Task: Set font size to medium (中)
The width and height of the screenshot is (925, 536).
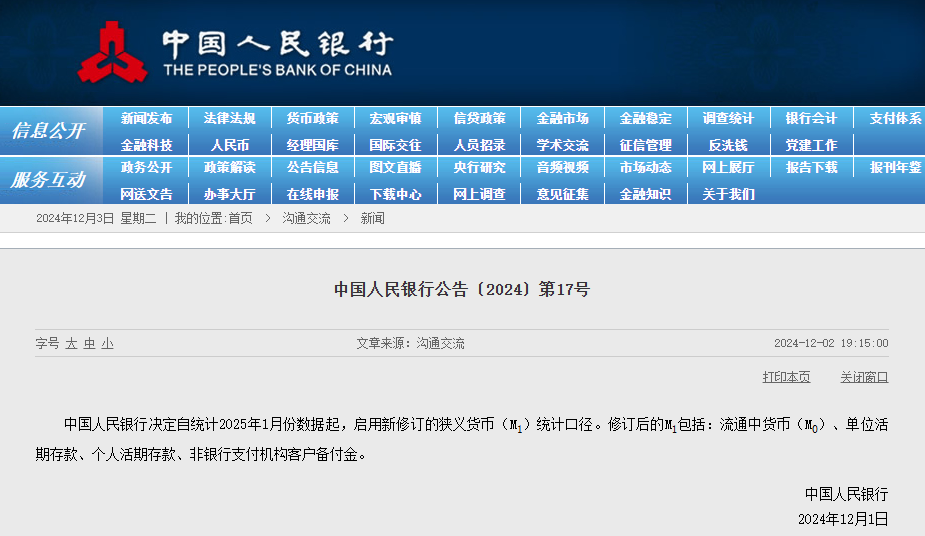Action: point(89,343)
